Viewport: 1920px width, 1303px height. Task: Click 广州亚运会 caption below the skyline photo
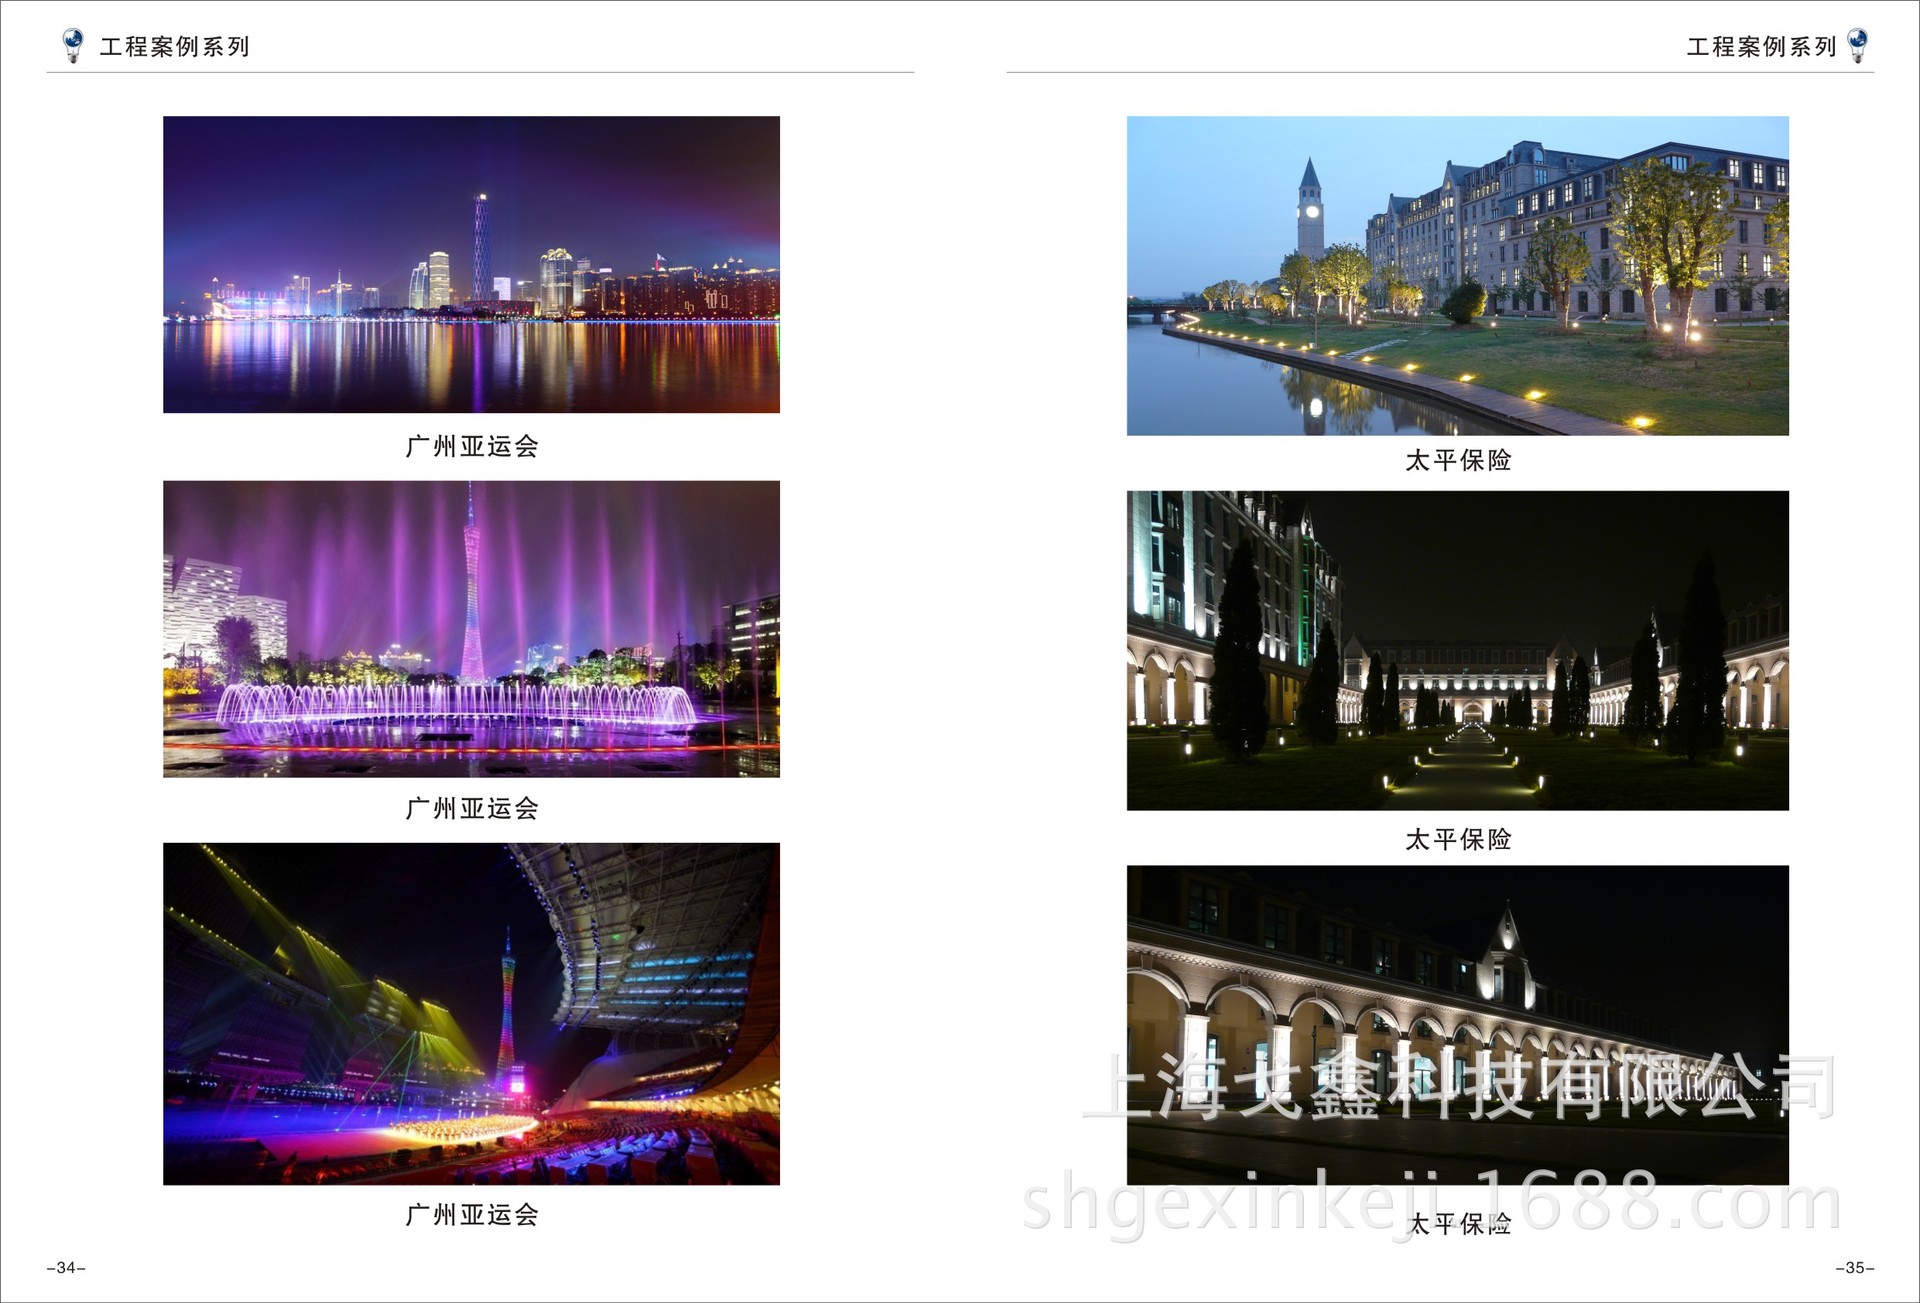[x=472, y=446]
